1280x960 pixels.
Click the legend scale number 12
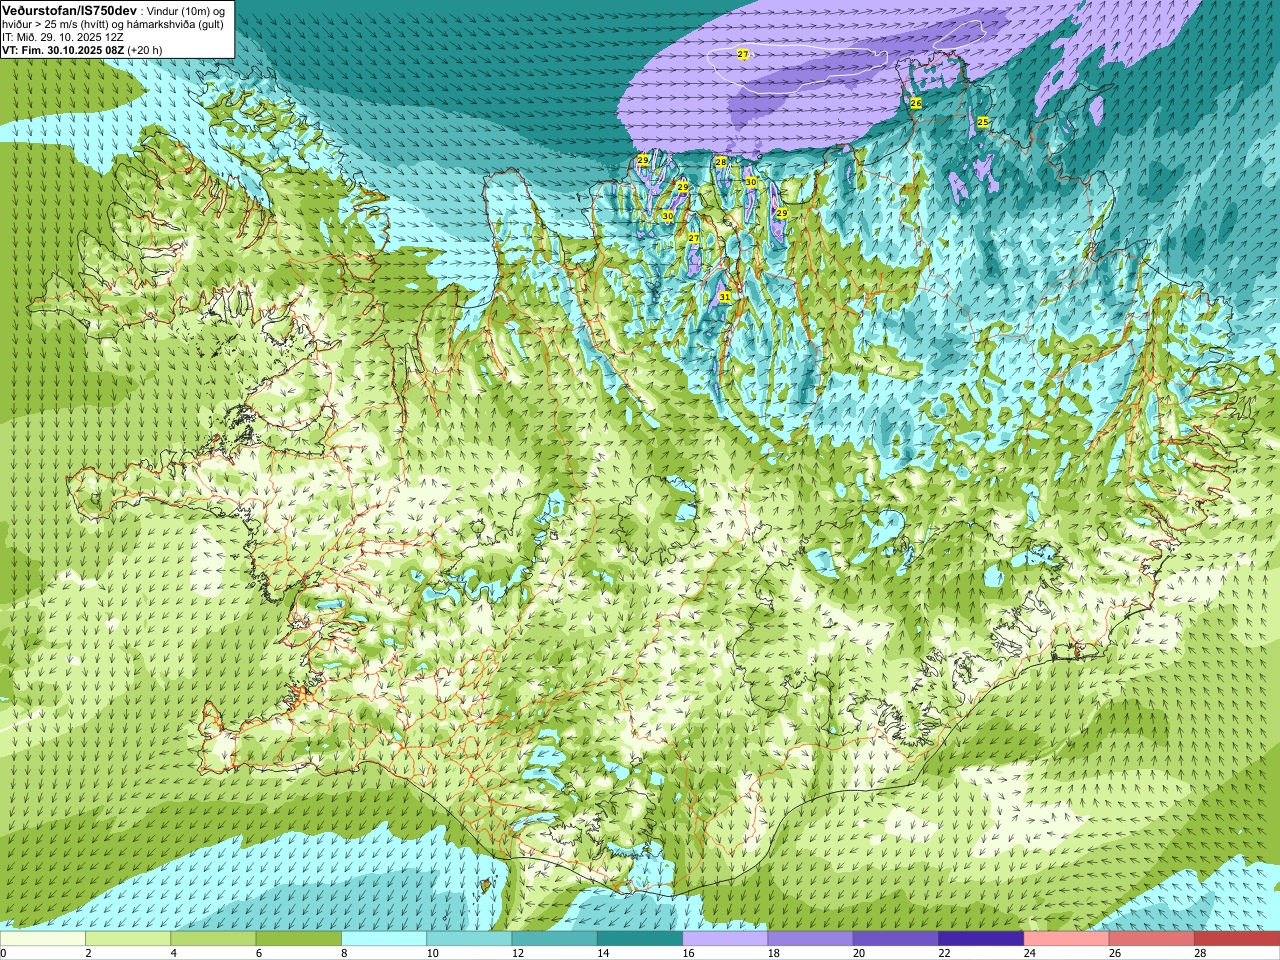[517, 953]
